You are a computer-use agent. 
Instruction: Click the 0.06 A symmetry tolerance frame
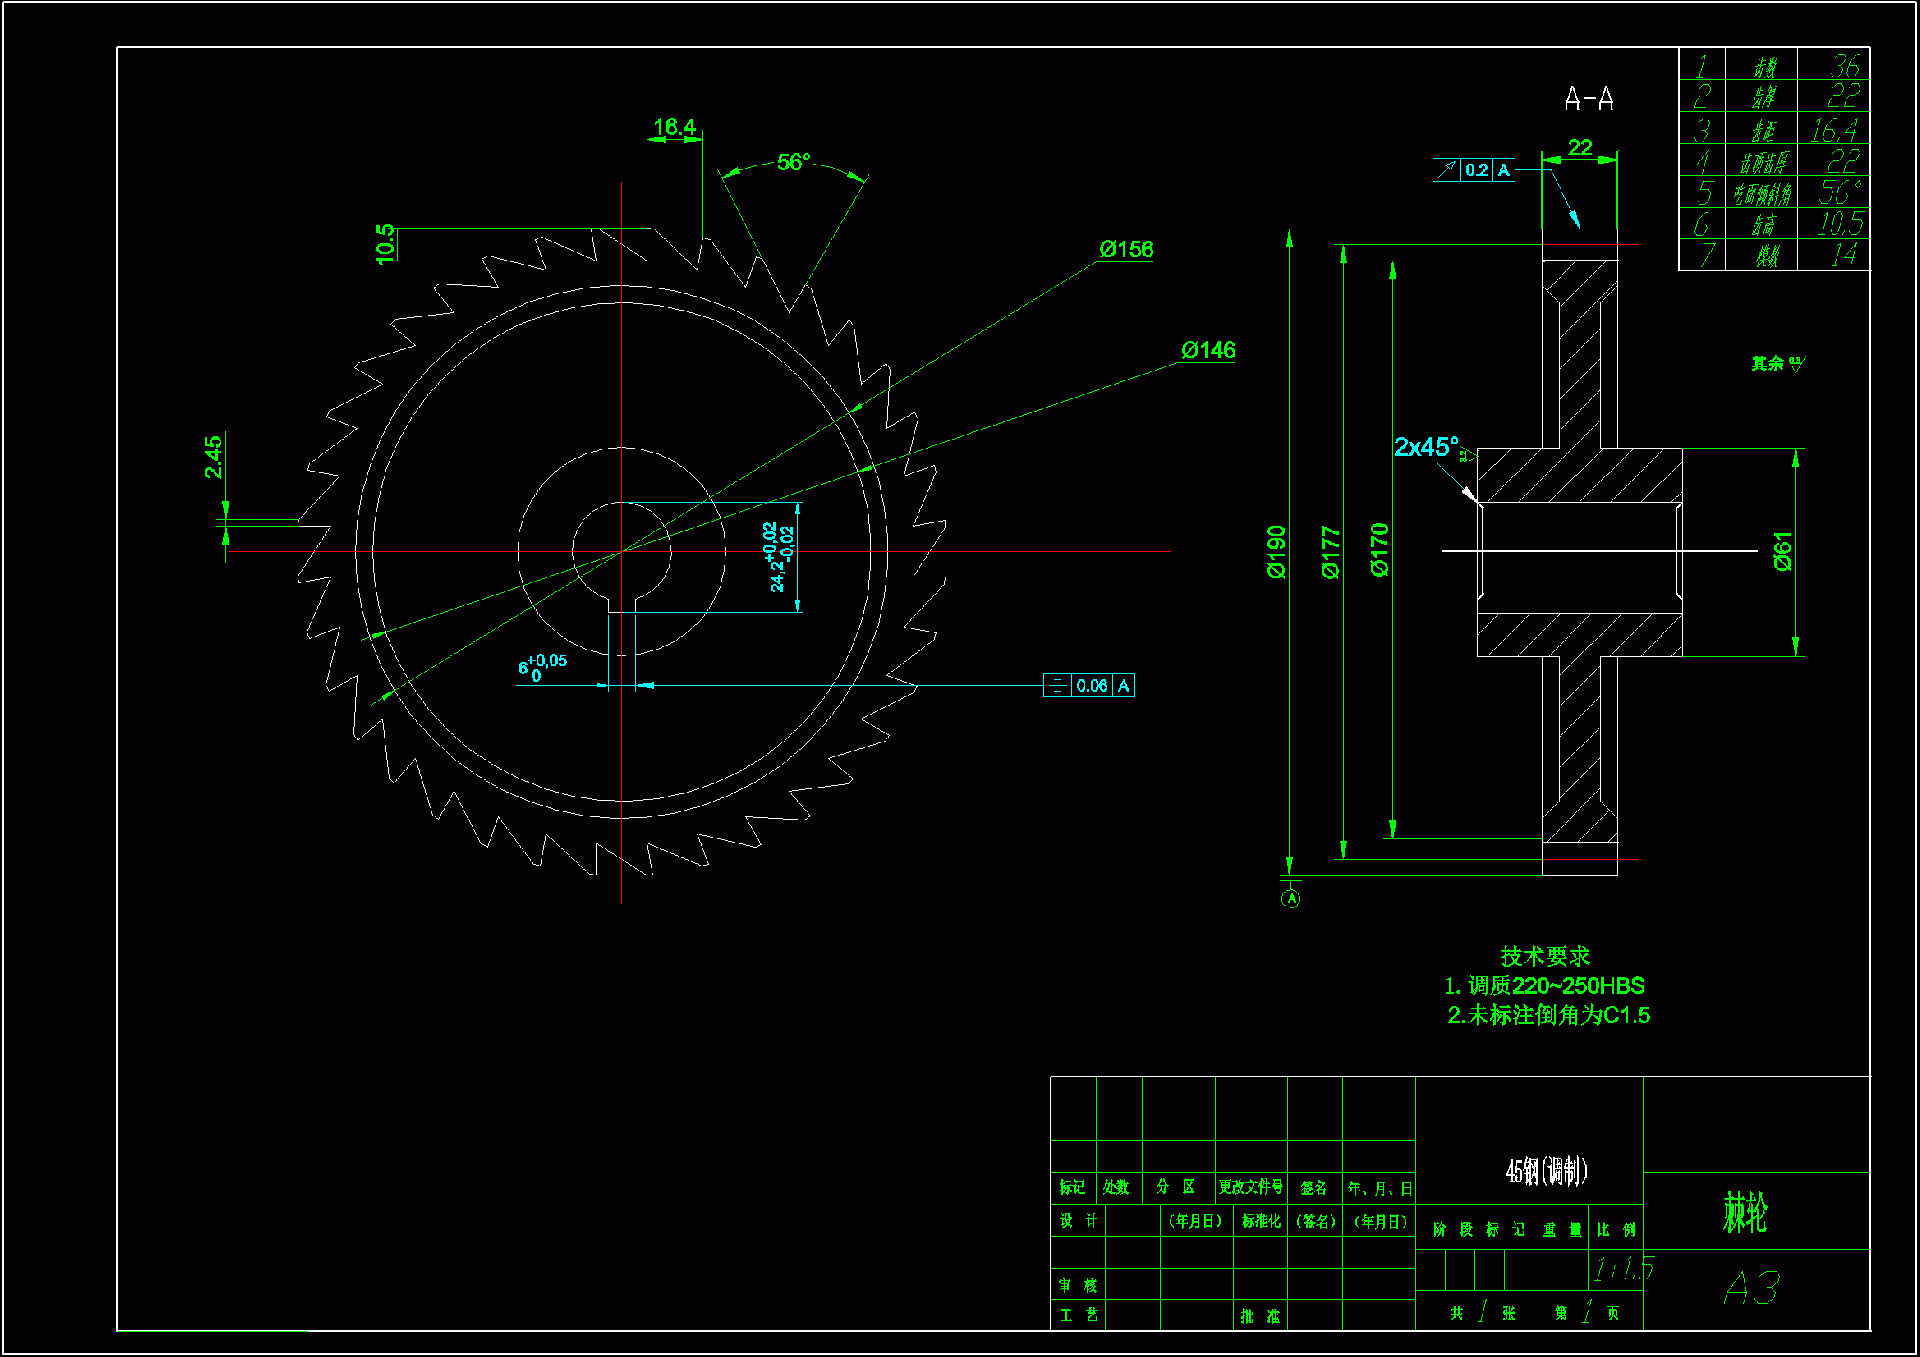(1089, 685)
